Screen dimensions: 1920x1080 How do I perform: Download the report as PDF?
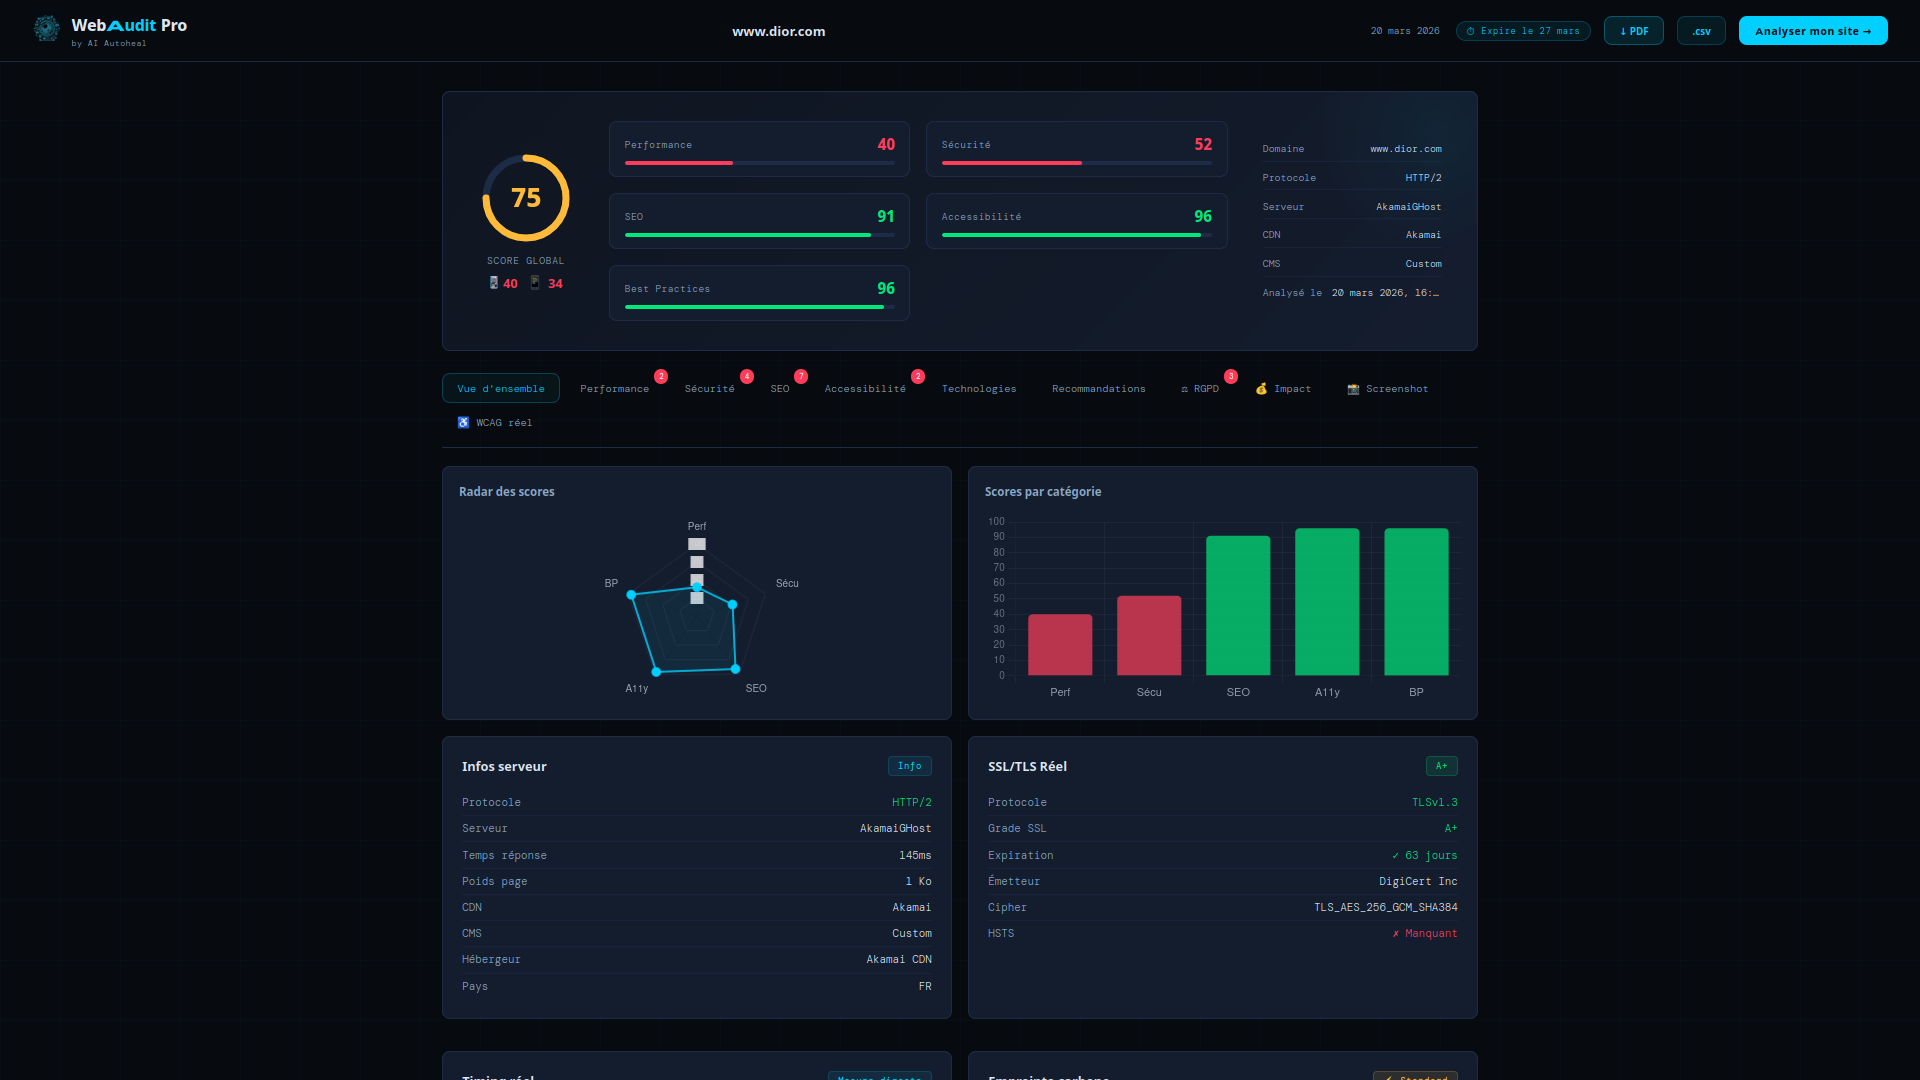click(x=1633, y=30)
